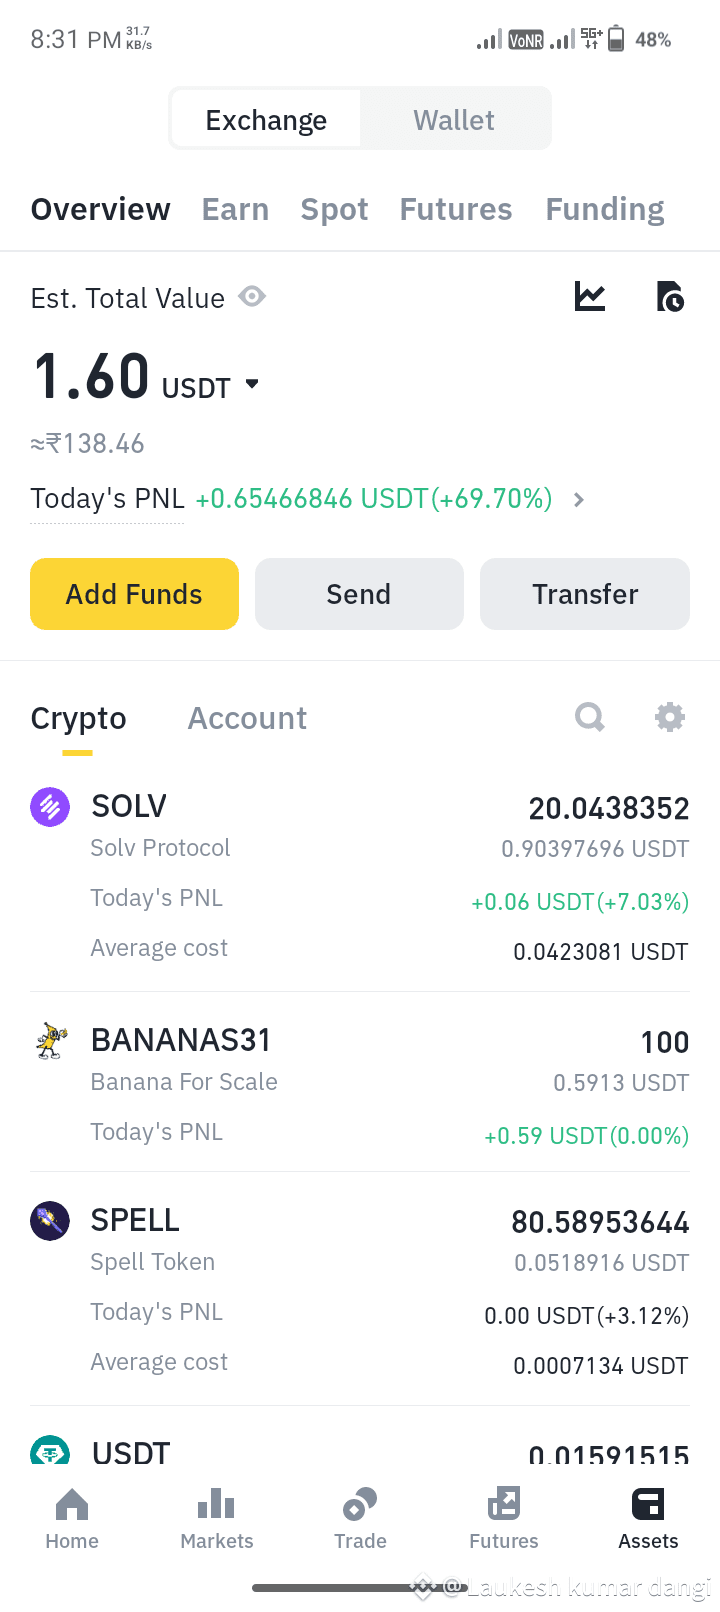720x1612 pixels.
Task: Expand Today's PNL details chevron
Action: [579, 500]
